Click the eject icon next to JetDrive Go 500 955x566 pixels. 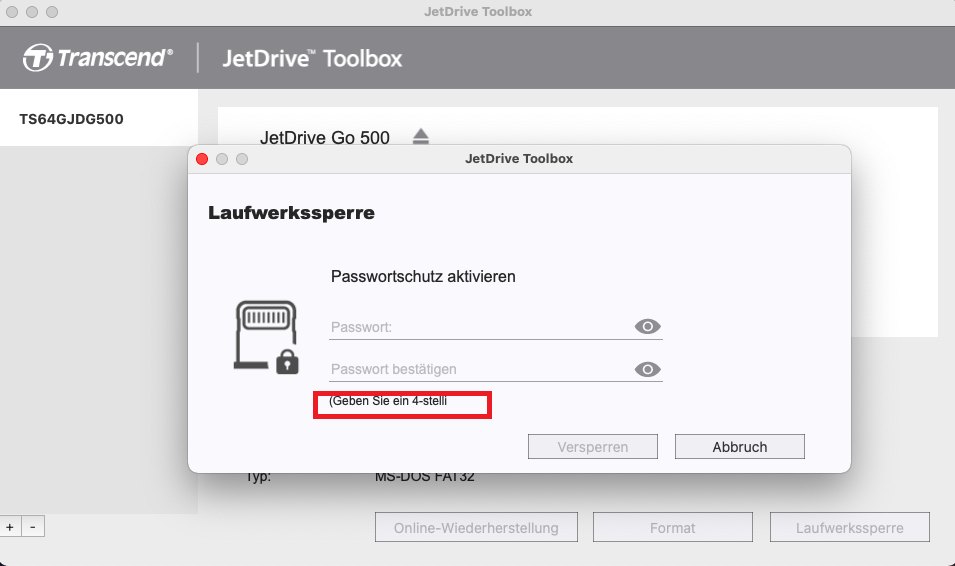[420, 136]
